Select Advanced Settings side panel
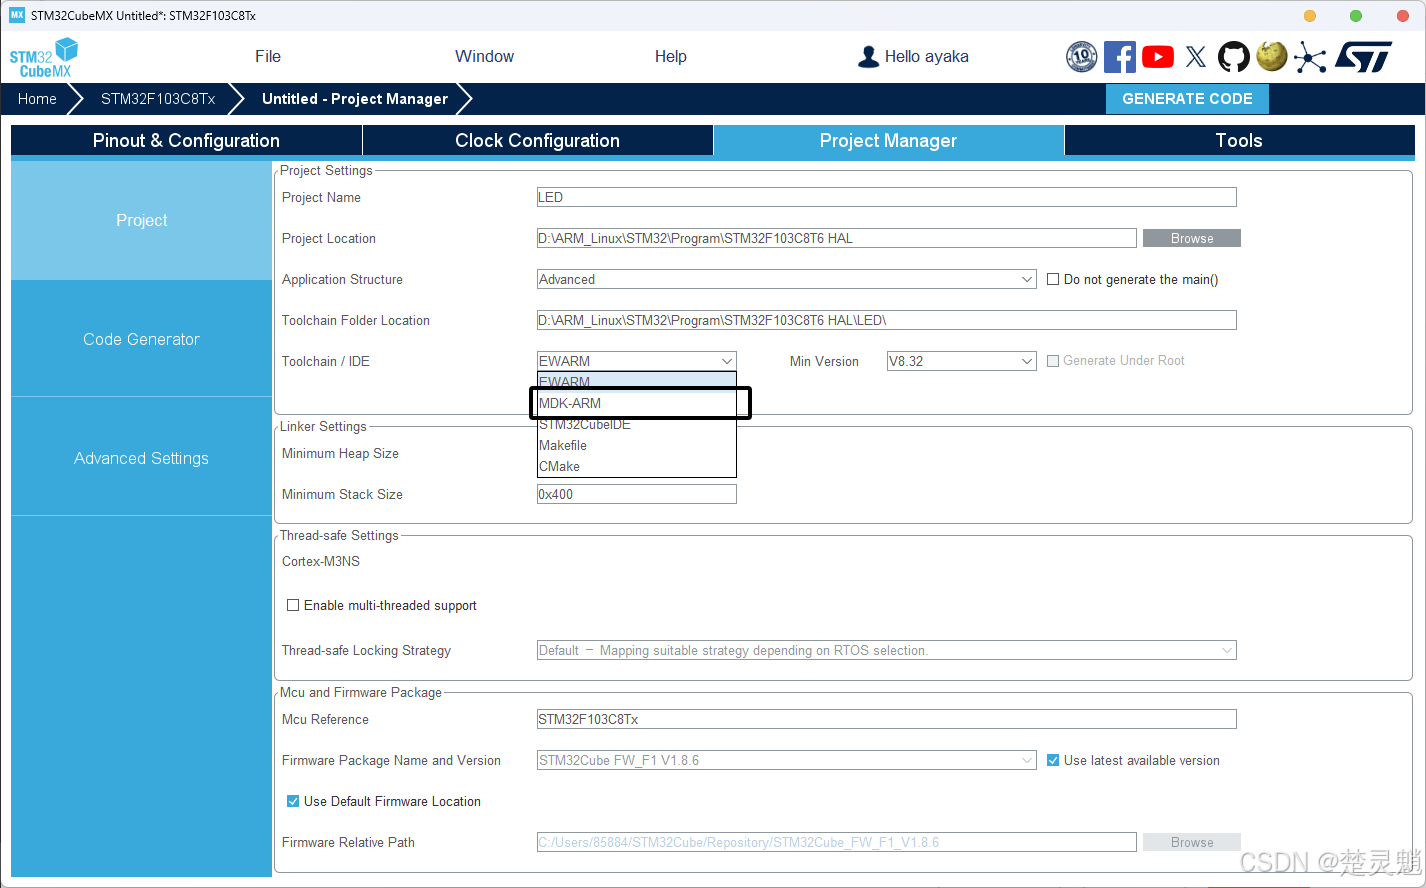The image size is (1426, 888). click(141, 458)
